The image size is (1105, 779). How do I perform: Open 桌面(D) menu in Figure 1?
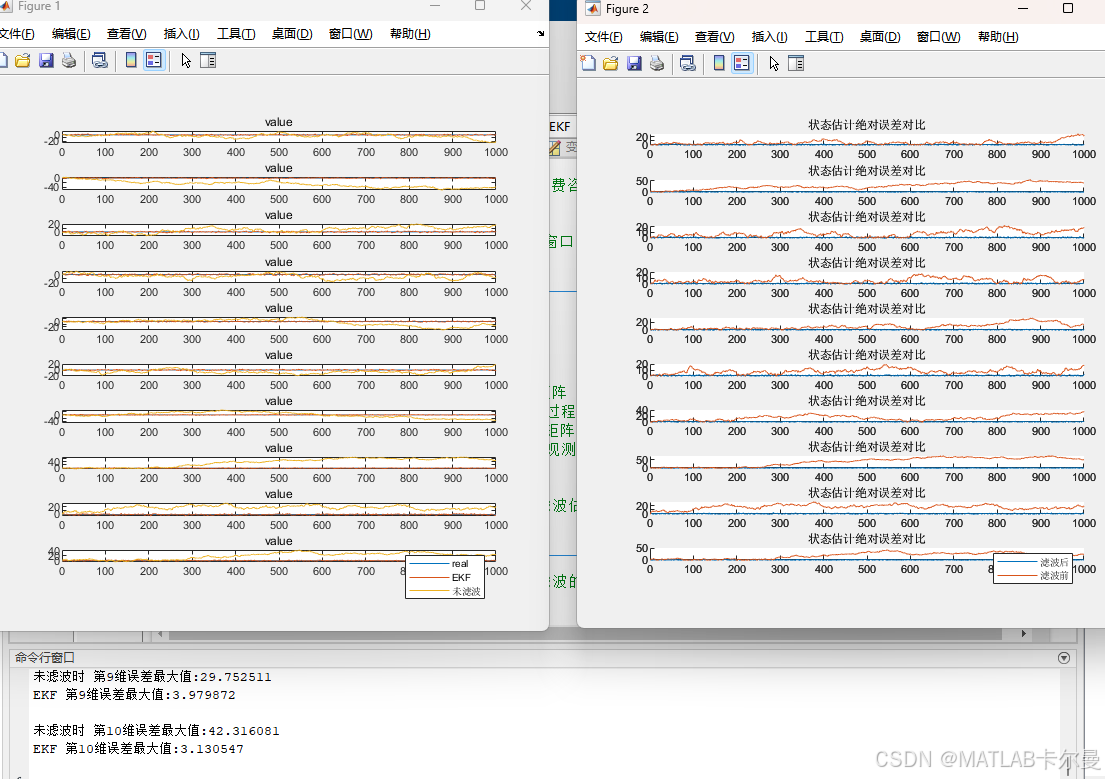tap(292, 34)
